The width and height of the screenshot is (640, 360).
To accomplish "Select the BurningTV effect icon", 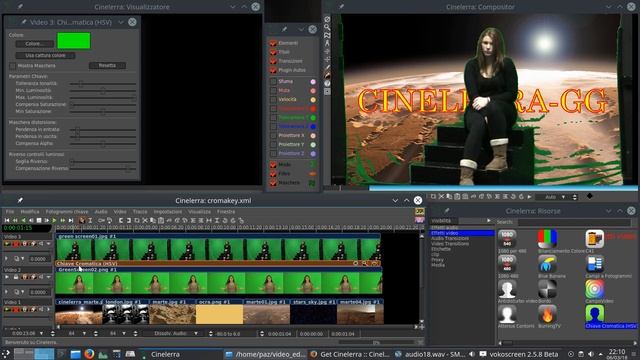I will 547,314.
